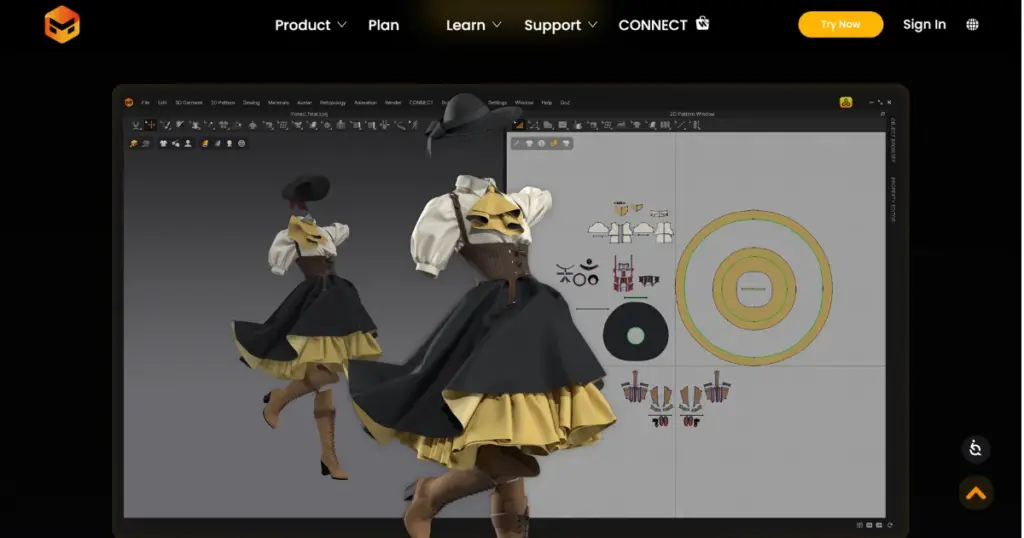1024x538 pixels.
Task: Open the Window menu in the app
Action: click(524, 103)
